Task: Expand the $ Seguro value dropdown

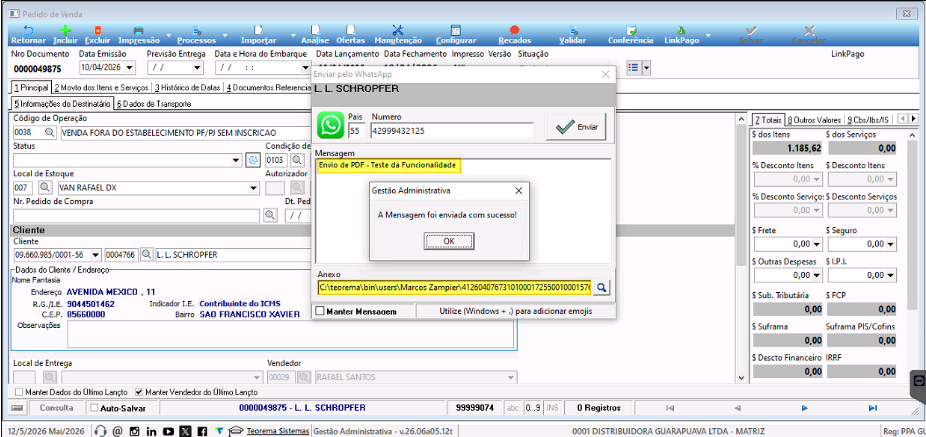Action: [x=891, y=243]
